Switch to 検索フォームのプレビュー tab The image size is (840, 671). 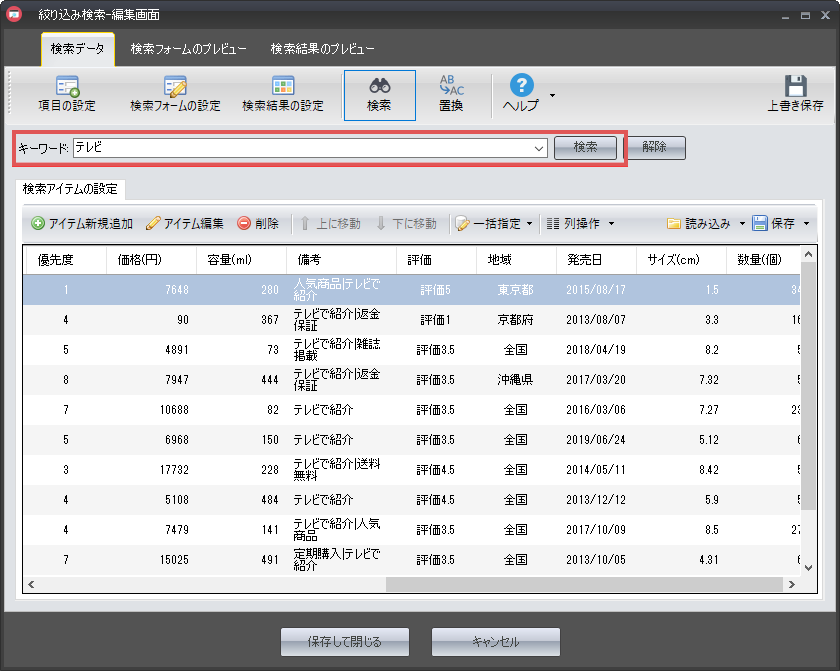coord(188,49)
